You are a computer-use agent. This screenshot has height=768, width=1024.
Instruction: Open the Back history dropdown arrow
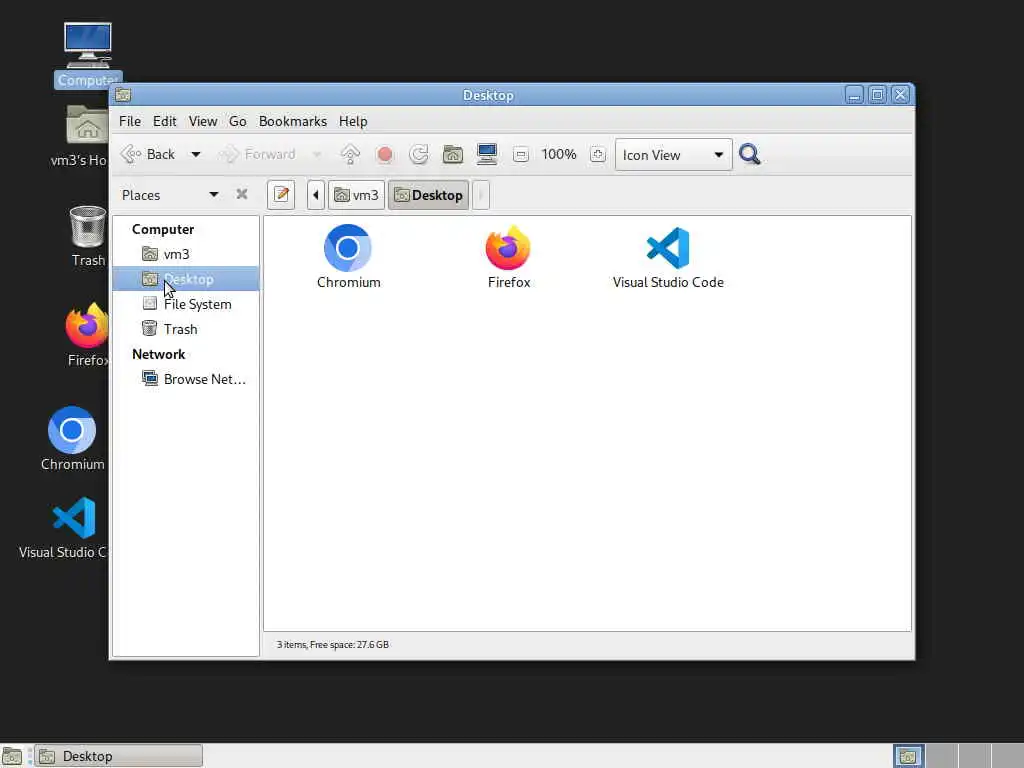click(195, 155)
